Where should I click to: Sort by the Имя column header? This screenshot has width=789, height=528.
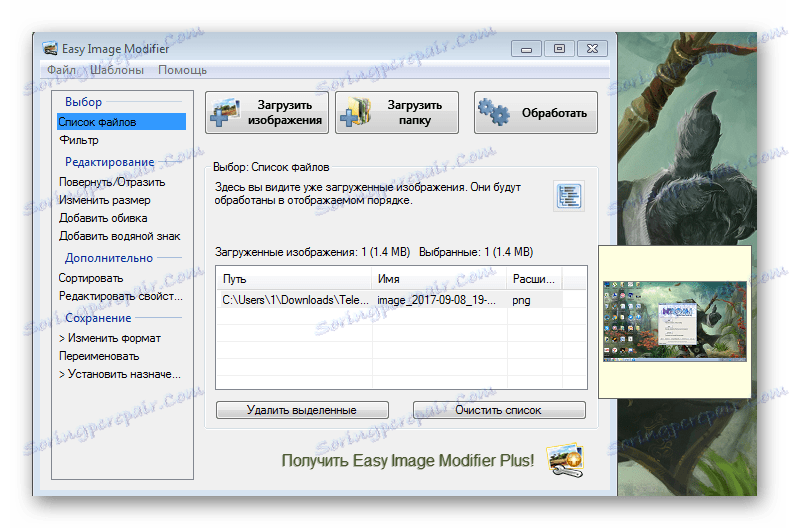[439, 278]
